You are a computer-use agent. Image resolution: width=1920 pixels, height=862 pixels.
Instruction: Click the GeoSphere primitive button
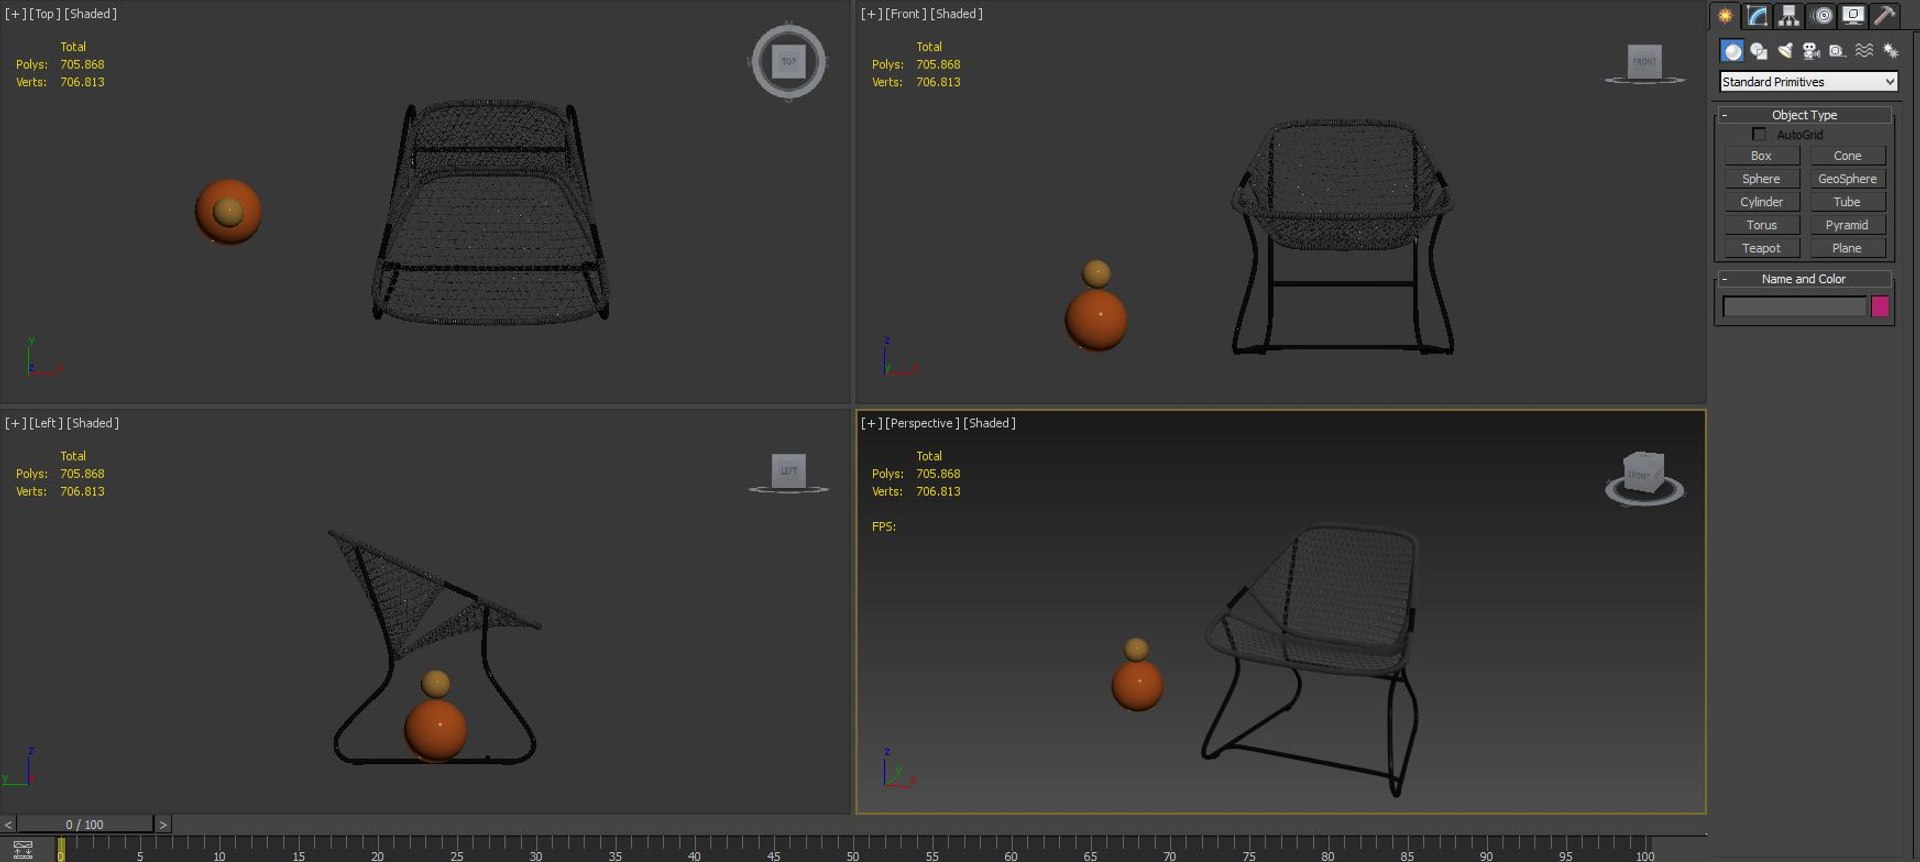tap(1847, 179)
